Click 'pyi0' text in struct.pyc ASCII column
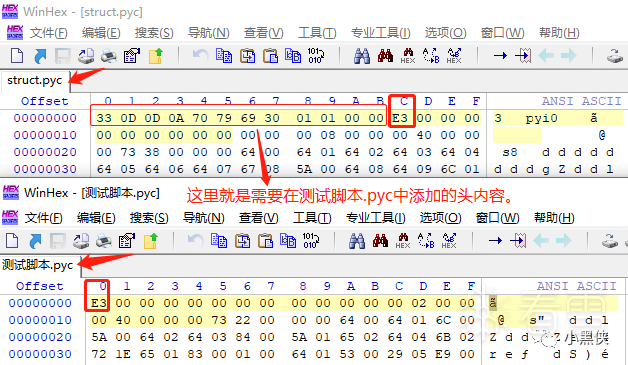Screen dimensions: 628x365 click(x=541, y=119)
